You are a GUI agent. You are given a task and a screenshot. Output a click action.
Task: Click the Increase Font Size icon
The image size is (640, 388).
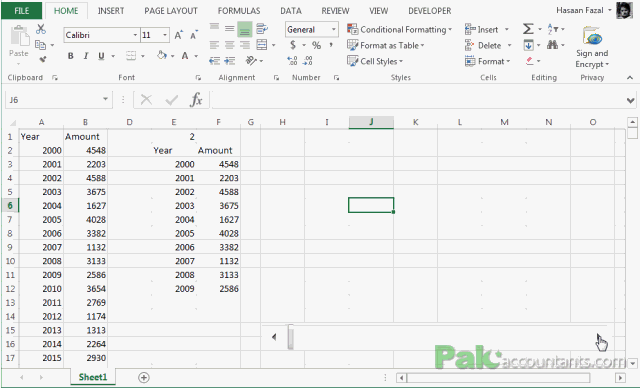click(178, 35)
